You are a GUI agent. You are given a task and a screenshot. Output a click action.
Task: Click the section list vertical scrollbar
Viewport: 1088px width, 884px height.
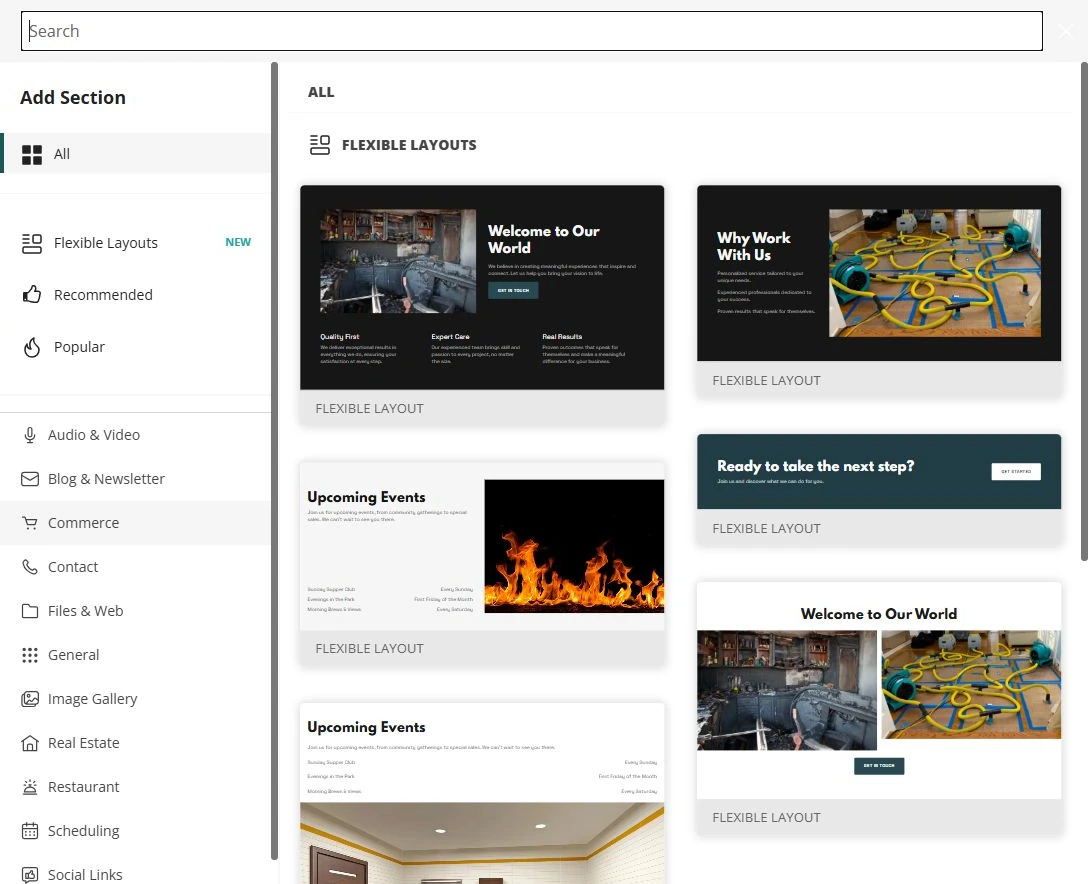click(1084, 312)
